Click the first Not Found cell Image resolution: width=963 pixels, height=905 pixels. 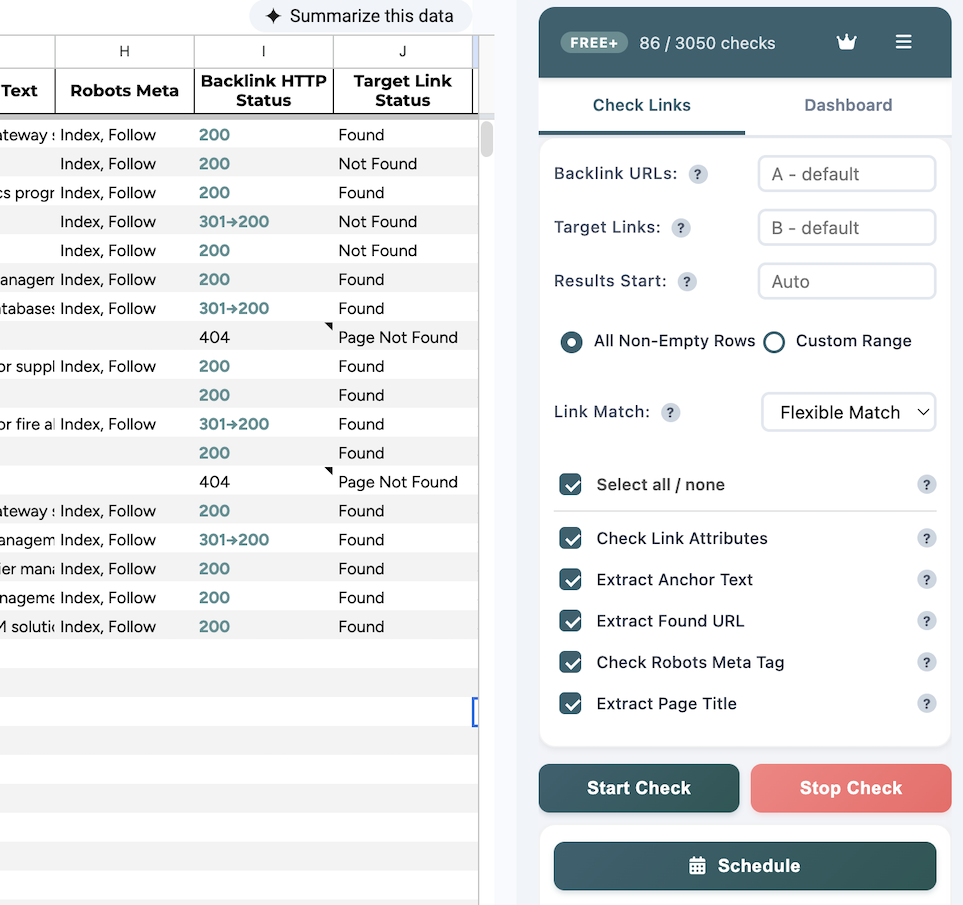click(403, 164)
